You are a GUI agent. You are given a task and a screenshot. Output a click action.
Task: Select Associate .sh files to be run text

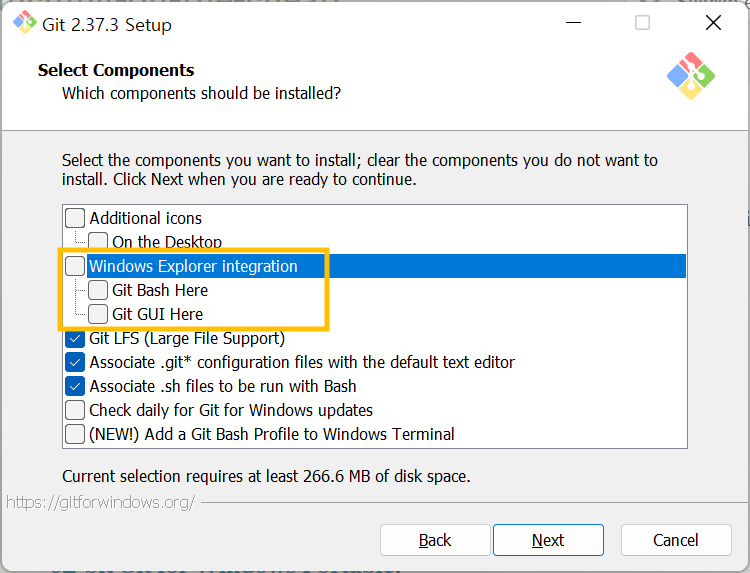pyautogui.click(x=223, y=386)
